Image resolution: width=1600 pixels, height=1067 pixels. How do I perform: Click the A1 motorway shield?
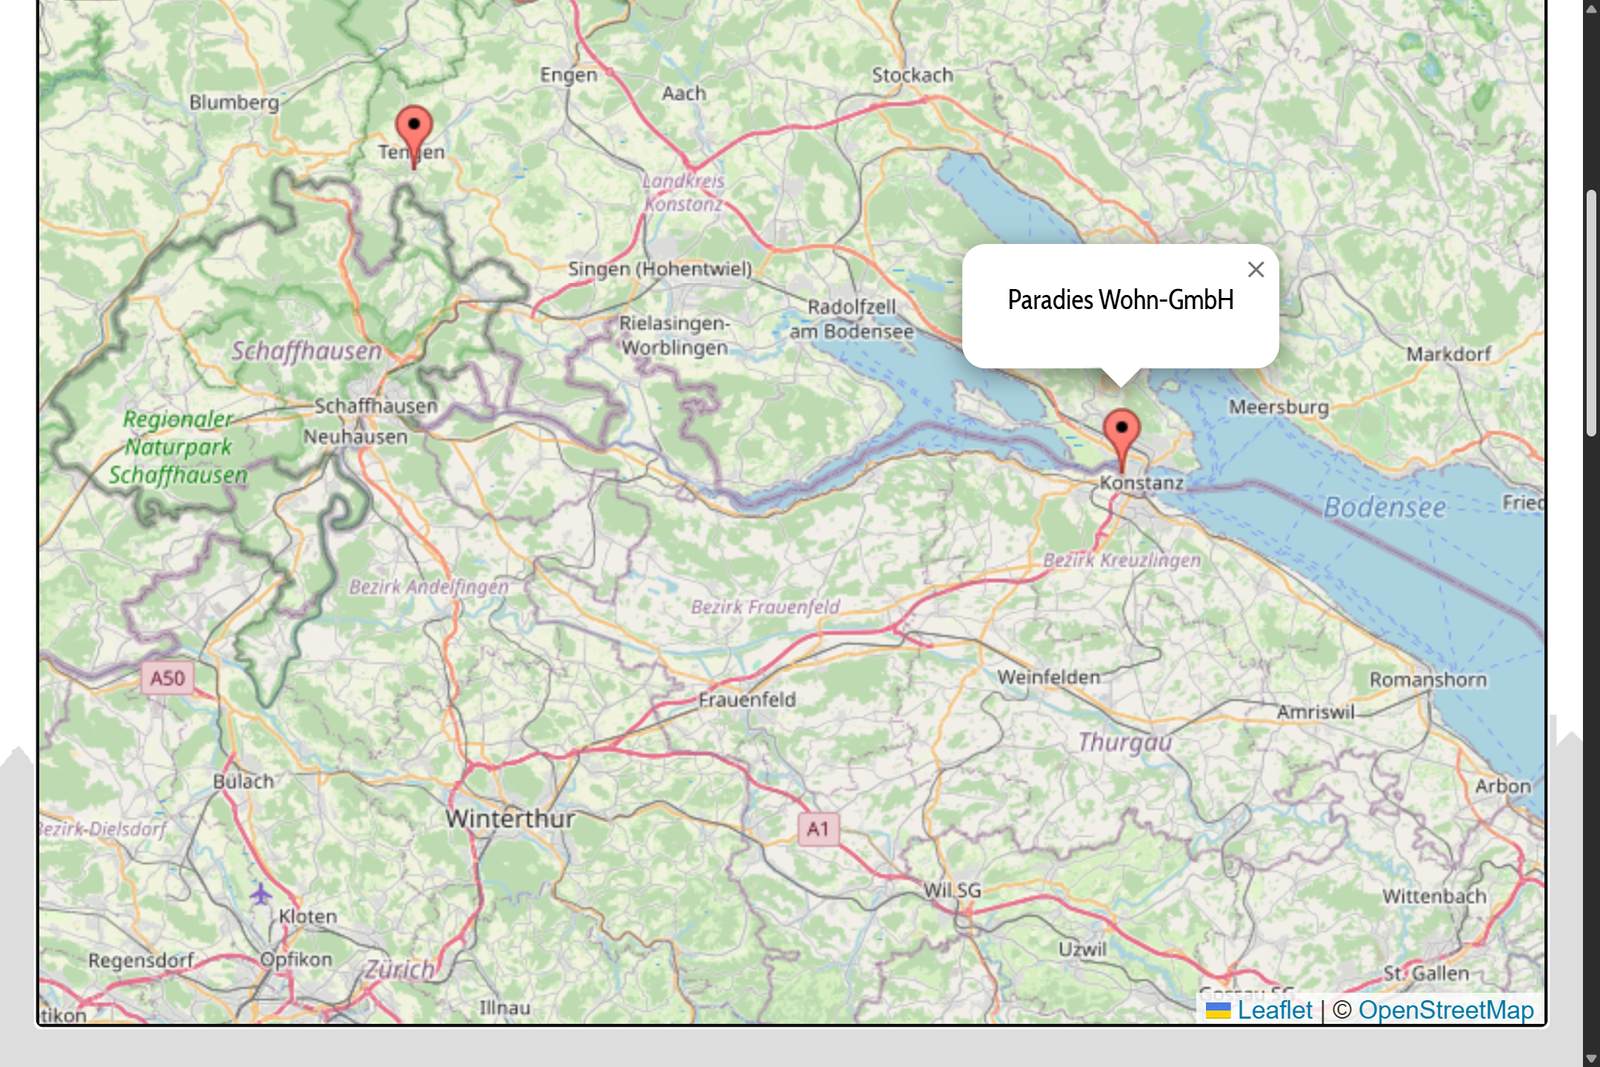818,829
